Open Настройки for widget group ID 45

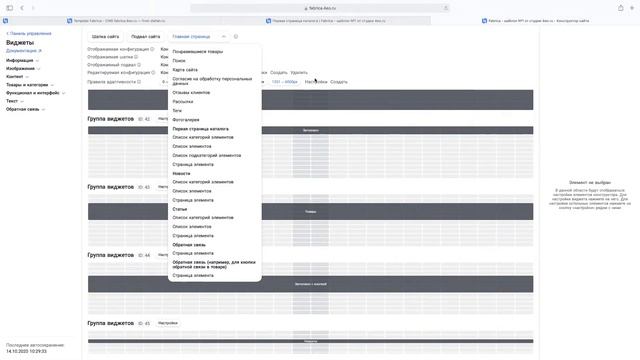click(168, 323)
